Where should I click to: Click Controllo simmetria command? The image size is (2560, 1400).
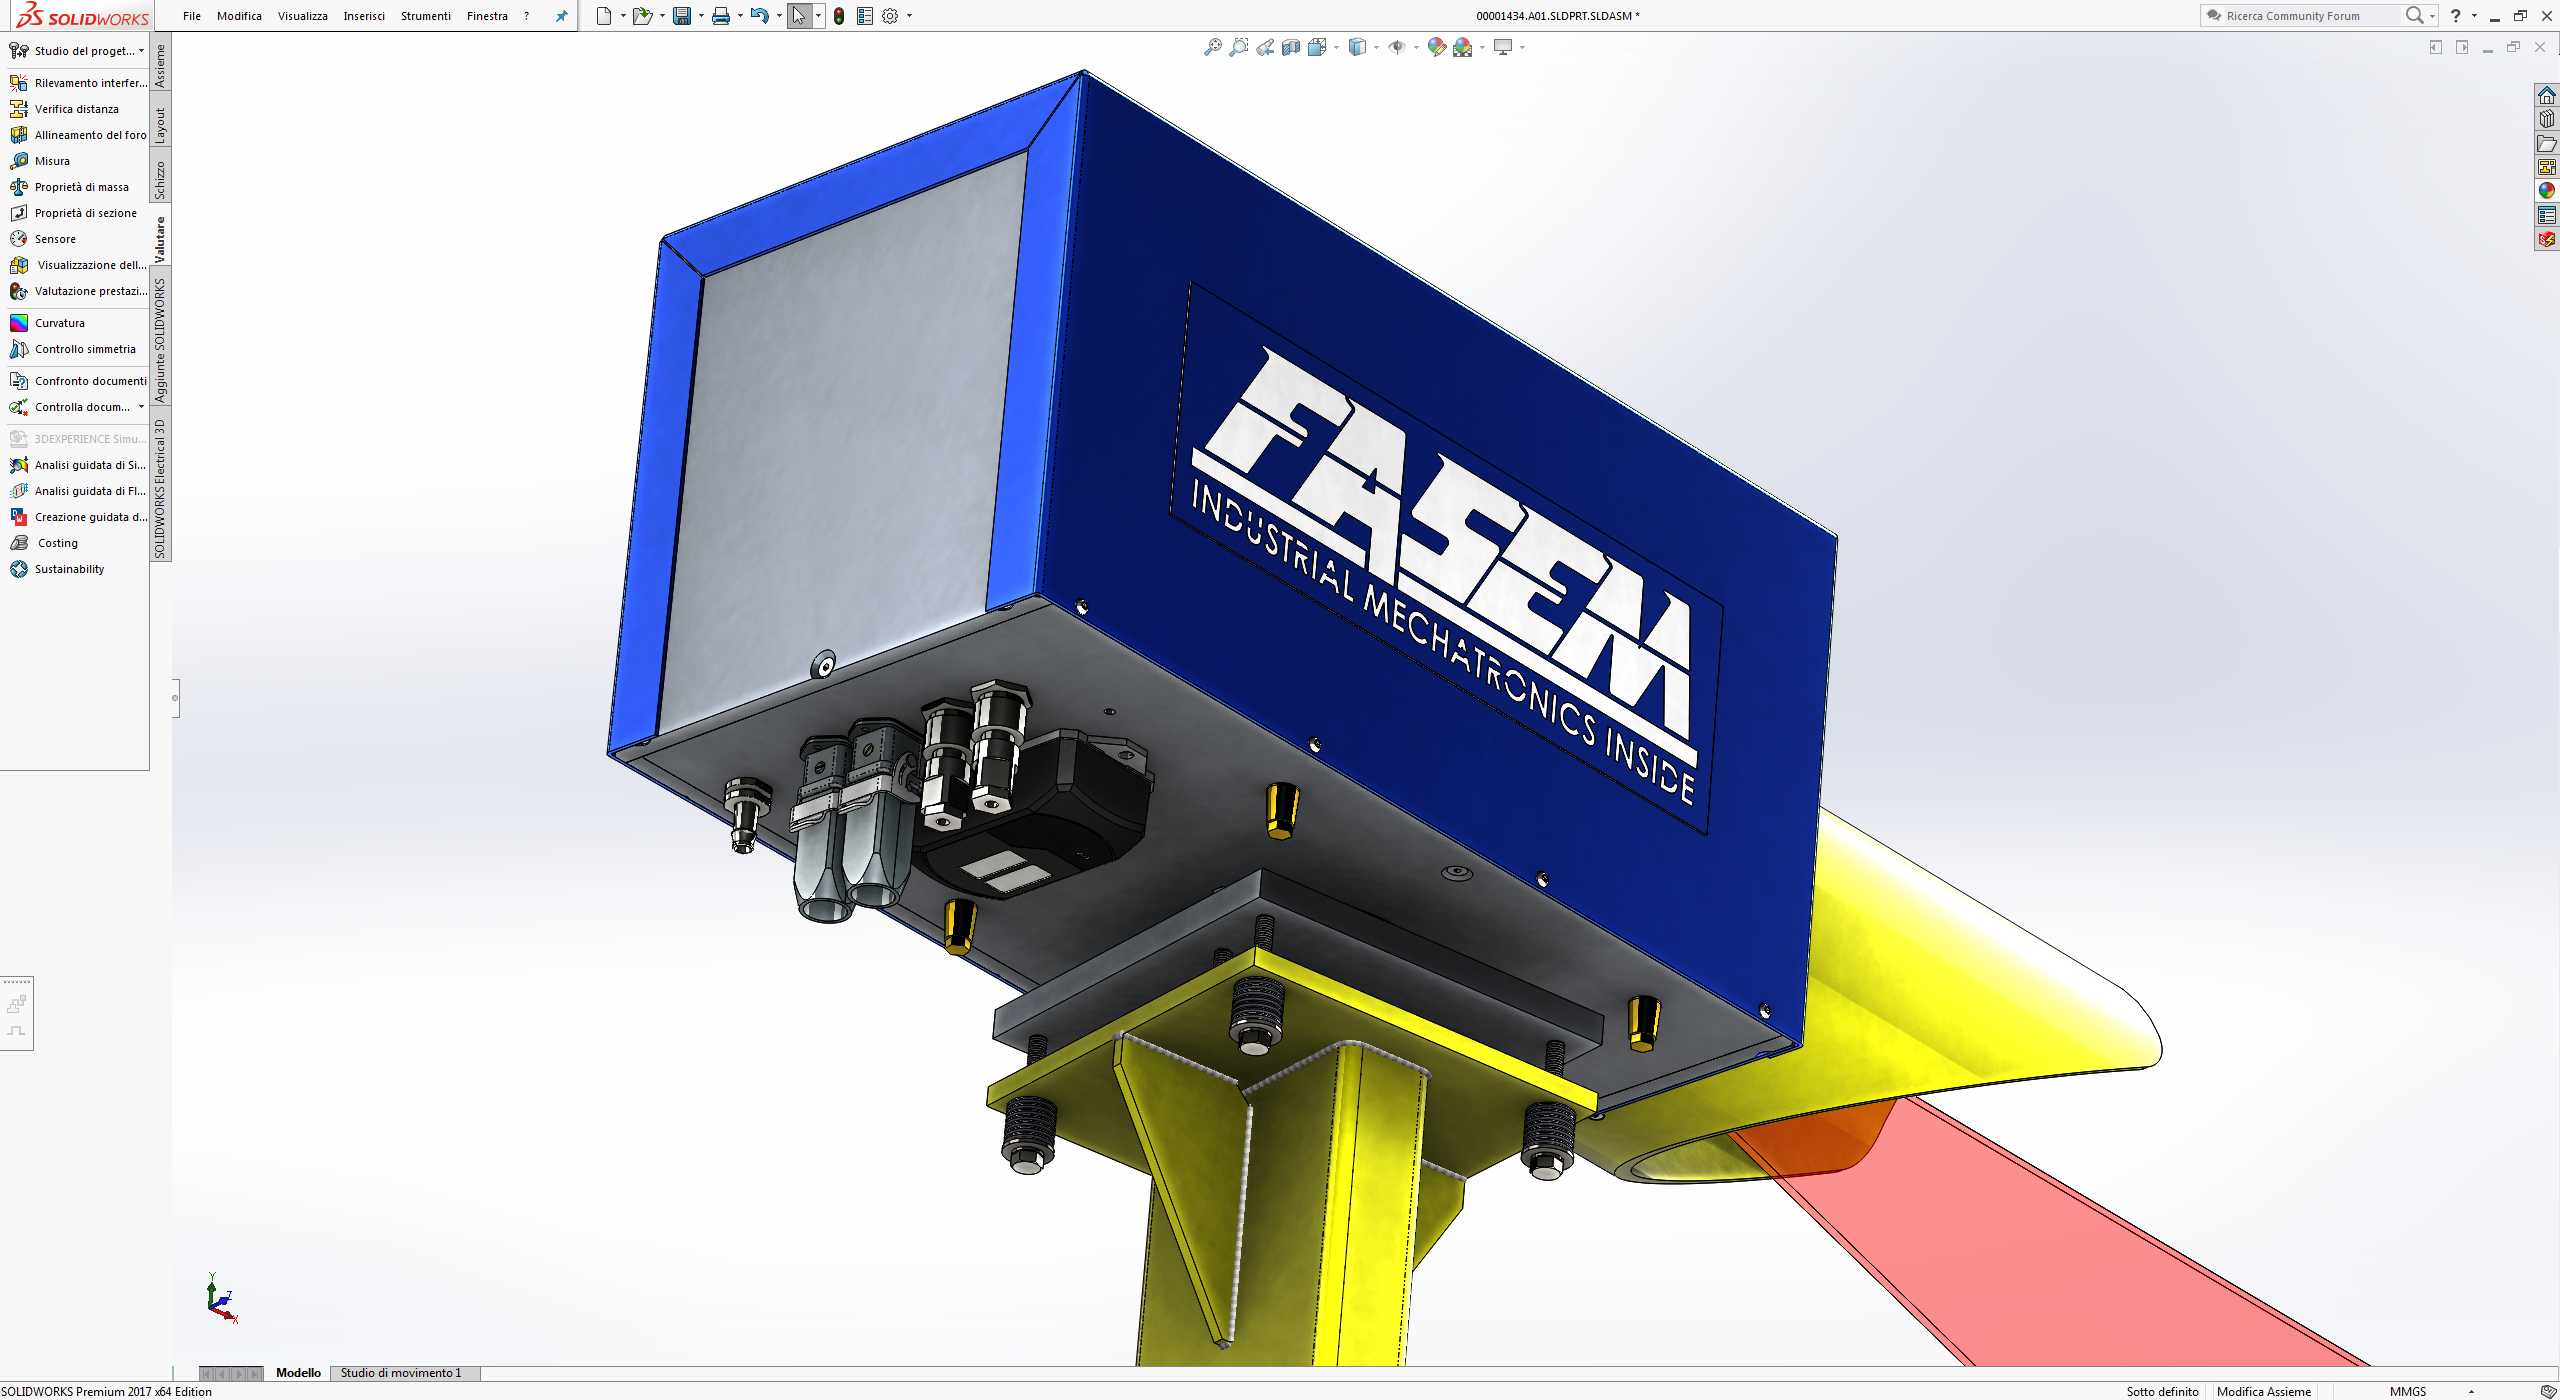point(73,349)
